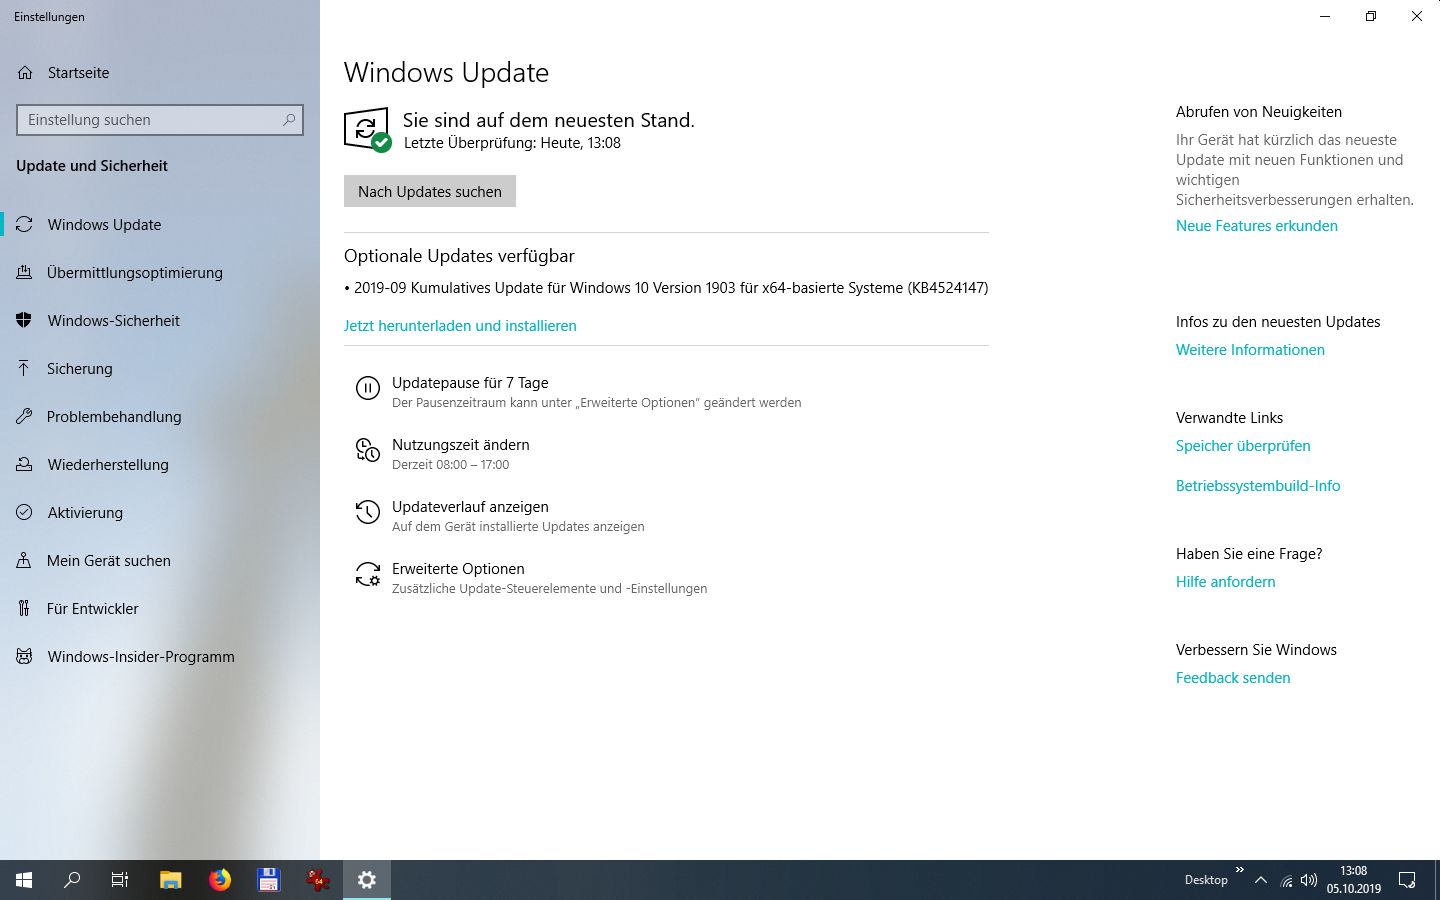Click the Windows-Sicherheit shield icon
Image resolution: width=1440 pixels, height=900 pixels.
(25, 321)
